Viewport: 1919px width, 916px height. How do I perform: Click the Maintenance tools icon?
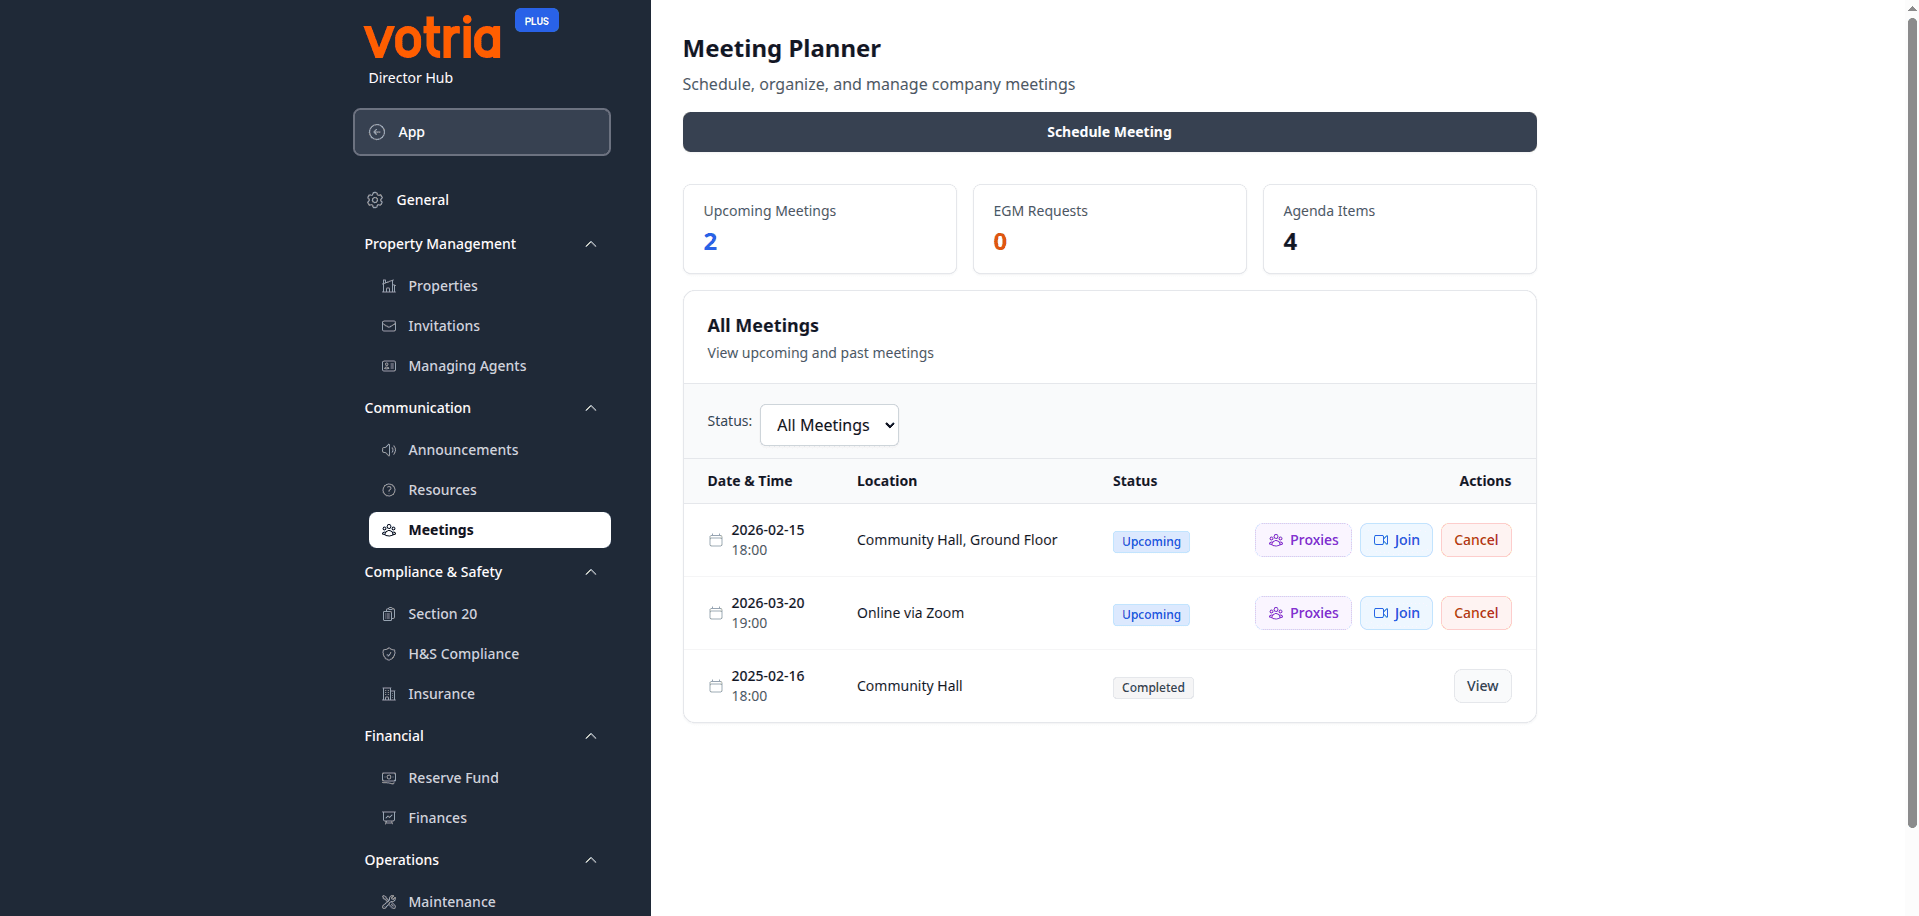coord(389,902)
